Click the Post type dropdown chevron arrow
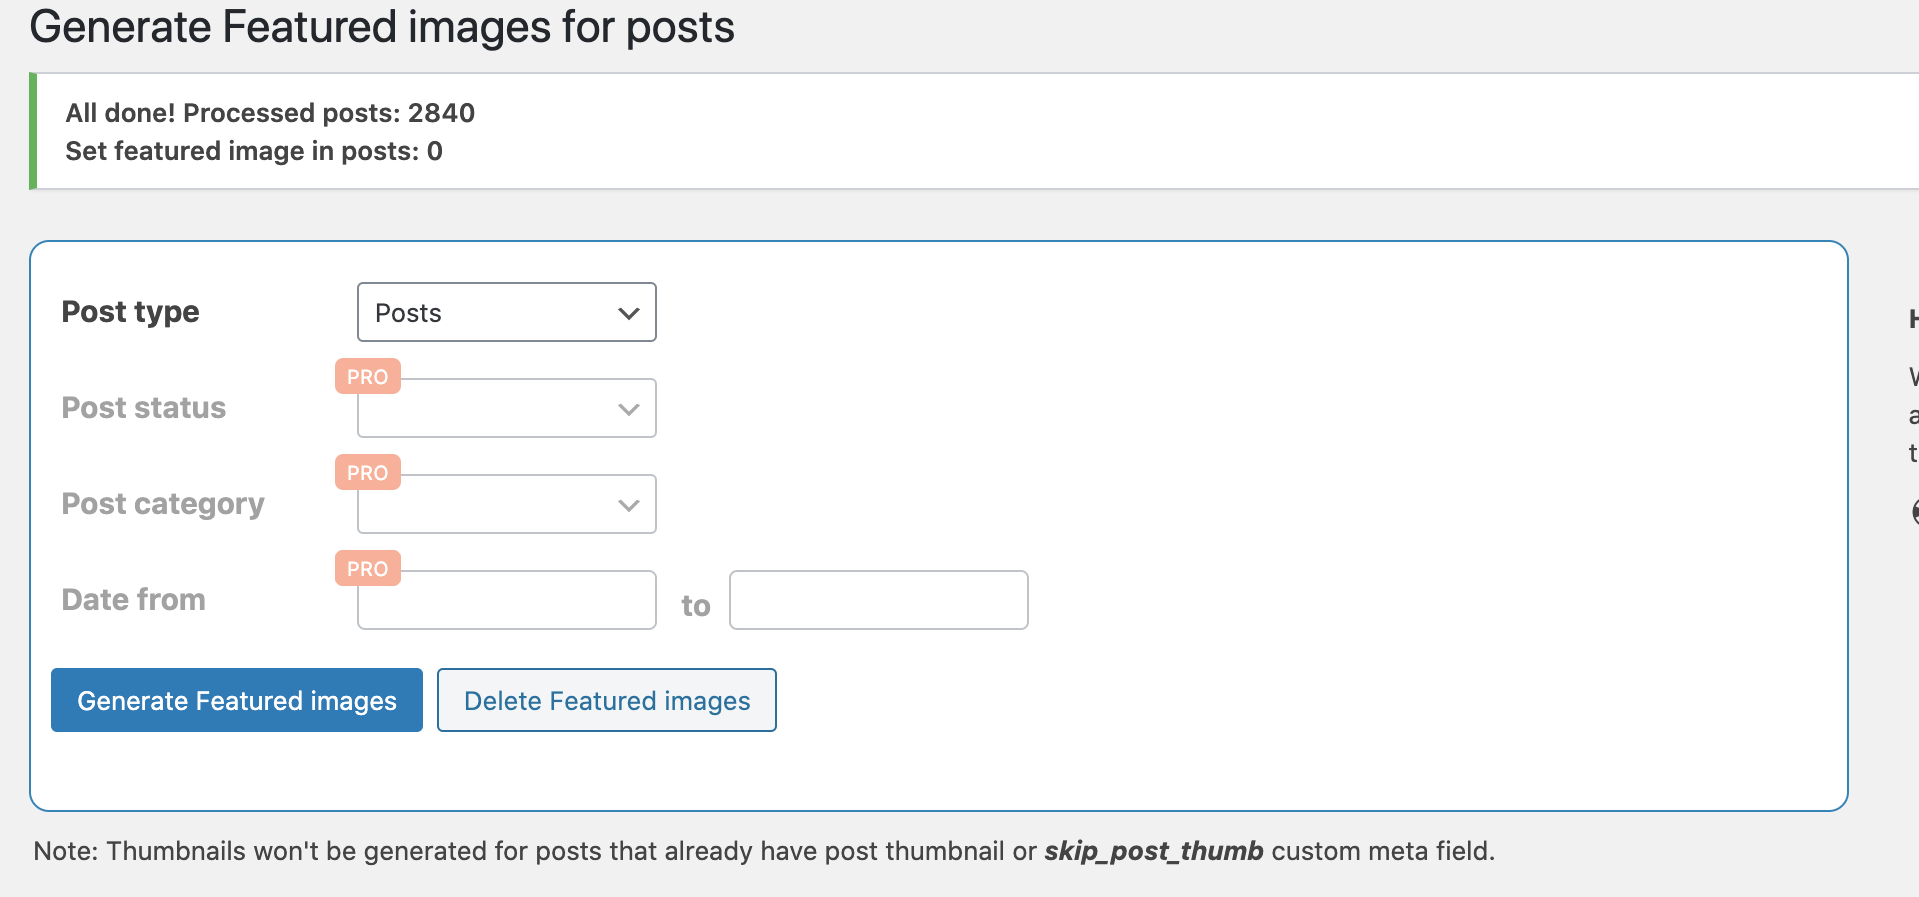 (629, 313)
